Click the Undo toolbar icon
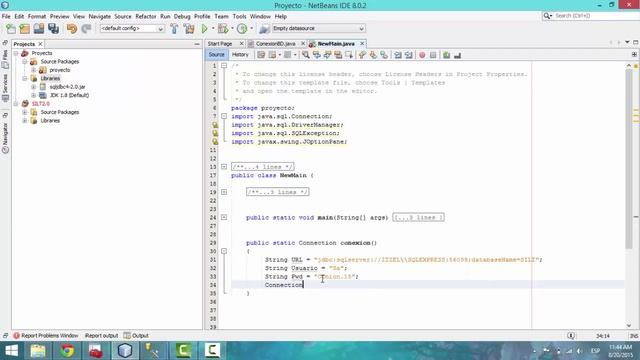The image size is (640, 360). click(x=72, y=29)
